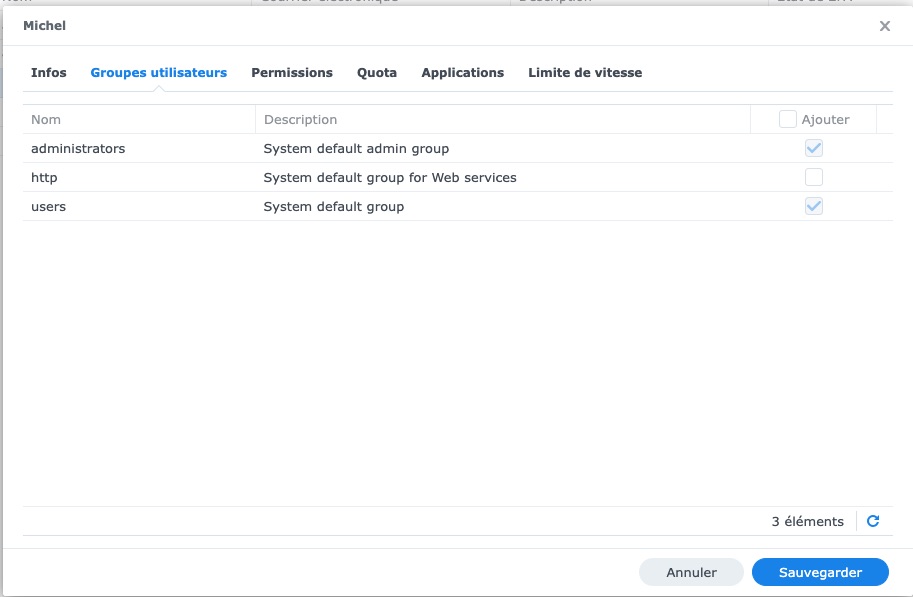Enable the http group checkbox
The width and height of the screenshot is (913, 597).
tap(814, 177)
